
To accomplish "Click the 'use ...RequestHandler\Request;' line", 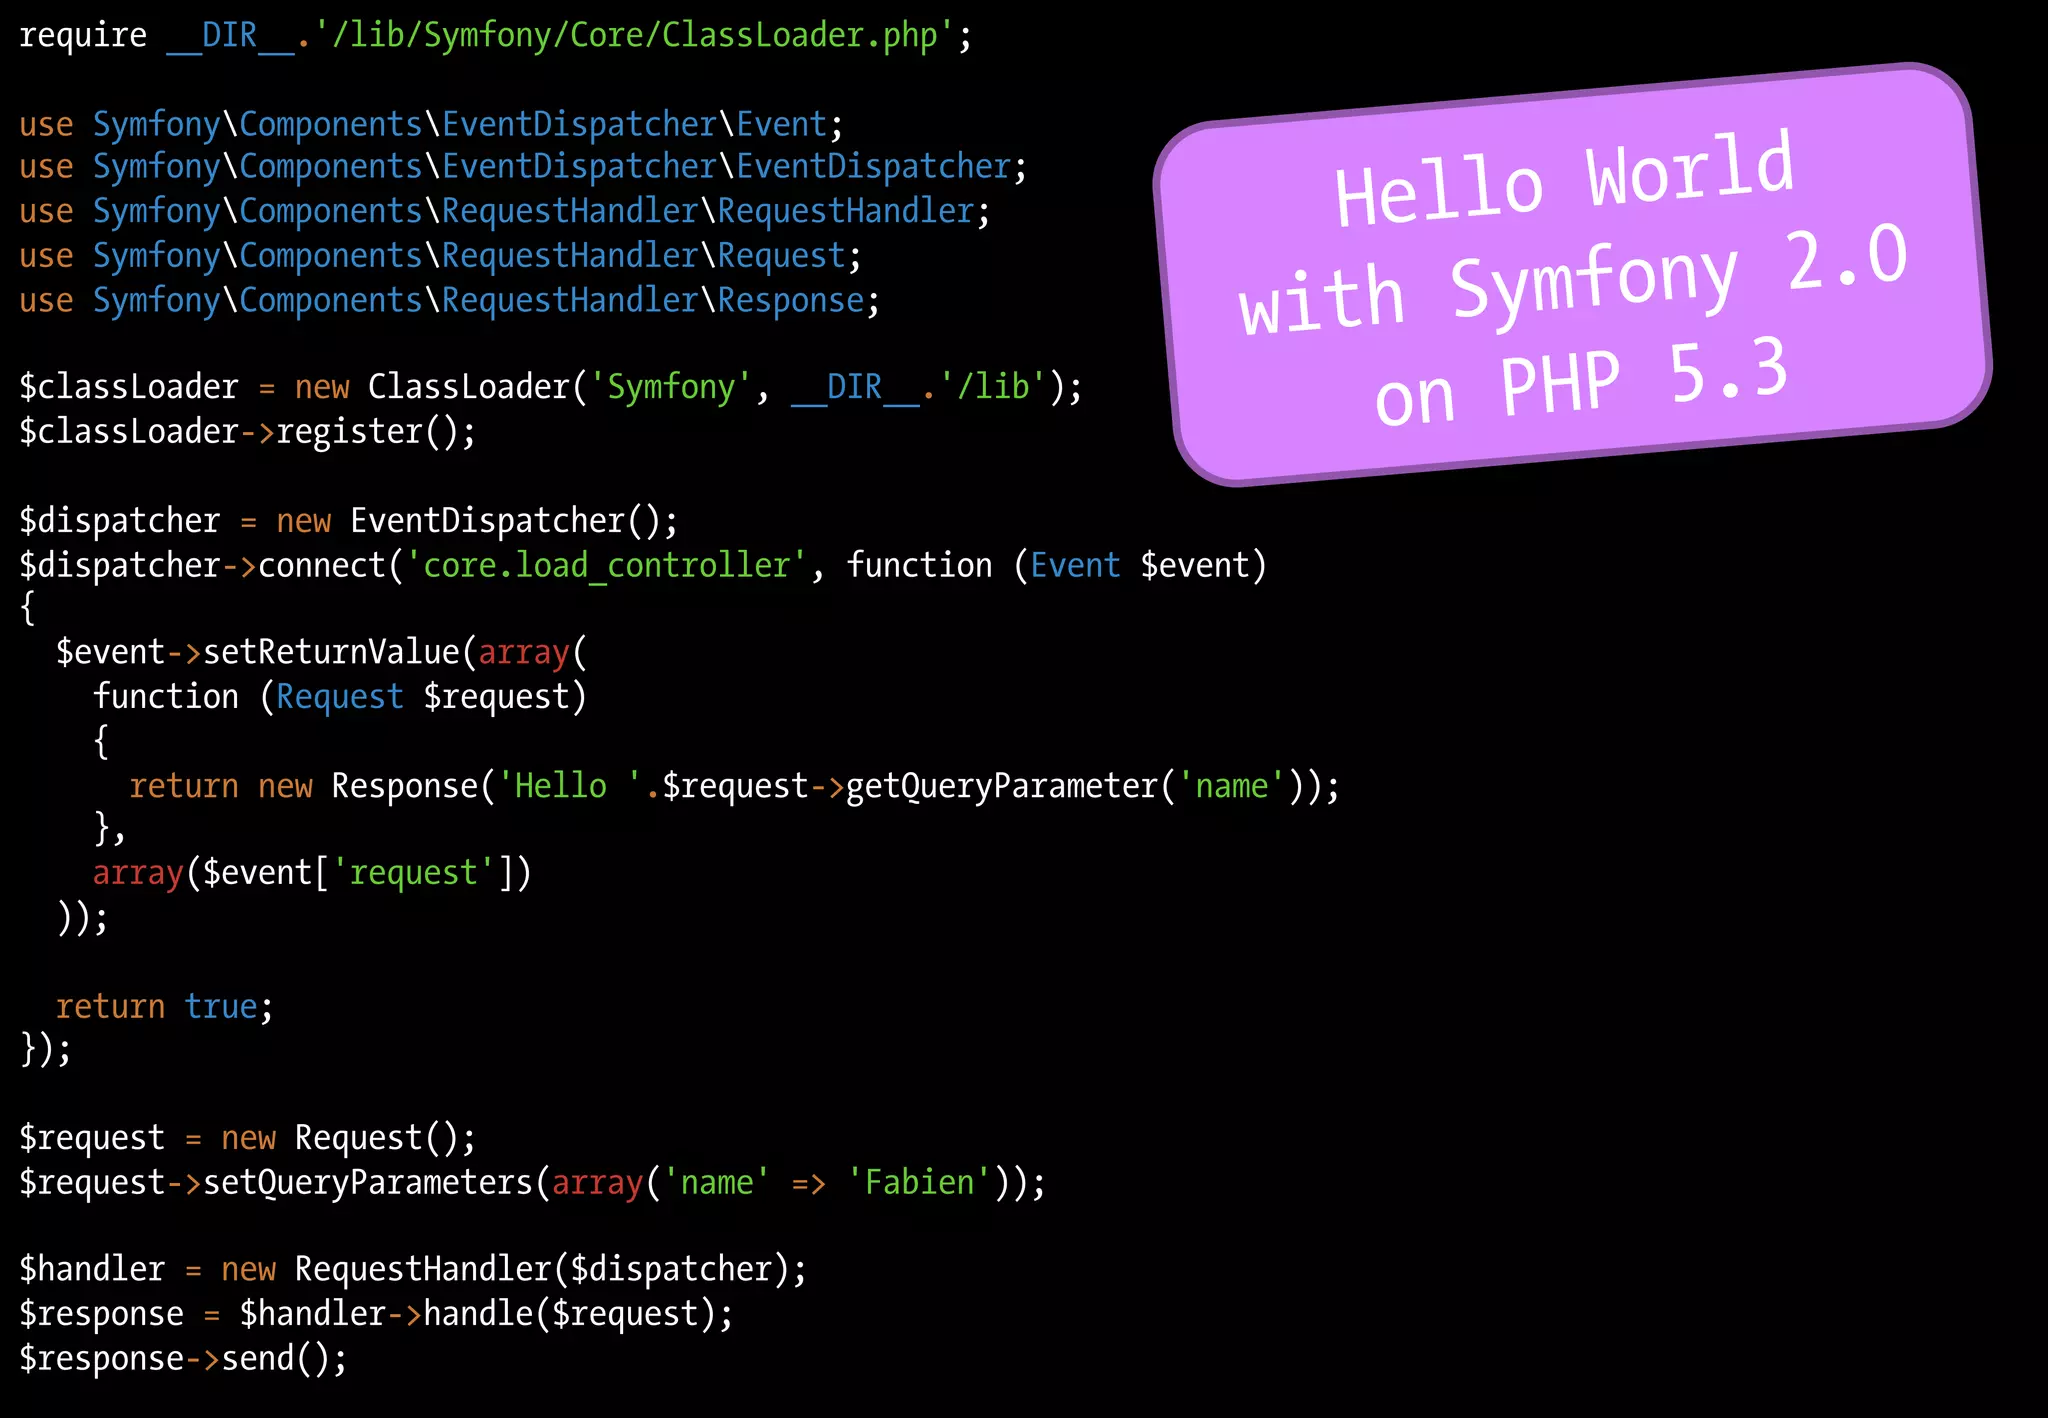I will click(x=440, y=257).
